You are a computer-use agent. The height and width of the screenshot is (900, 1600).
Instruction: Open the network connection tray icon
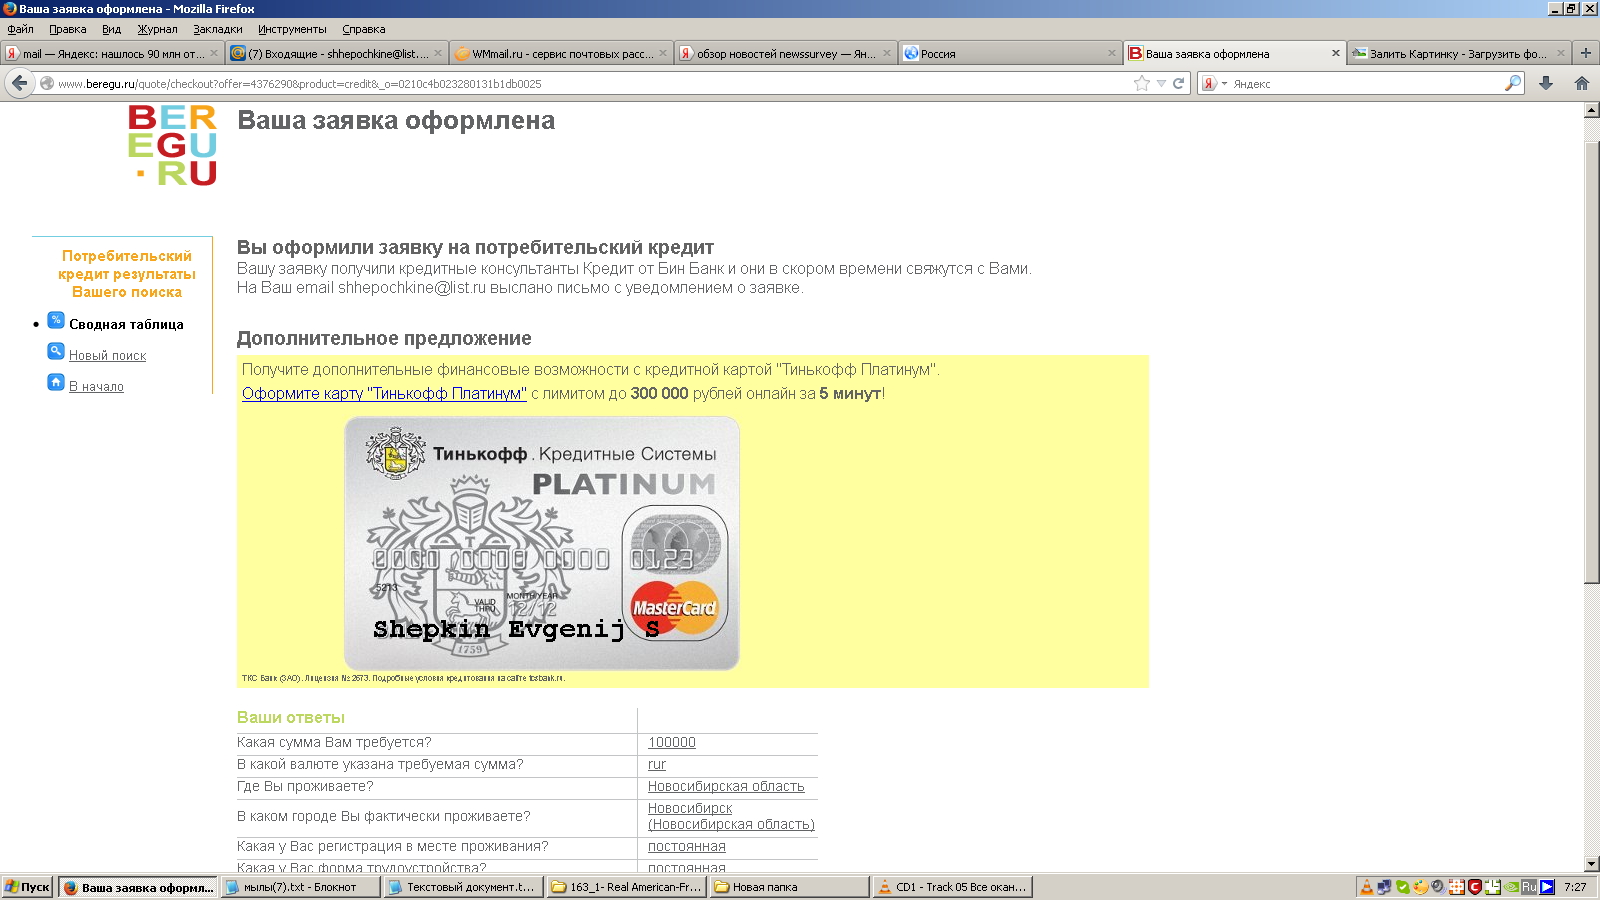(1384, 887)
